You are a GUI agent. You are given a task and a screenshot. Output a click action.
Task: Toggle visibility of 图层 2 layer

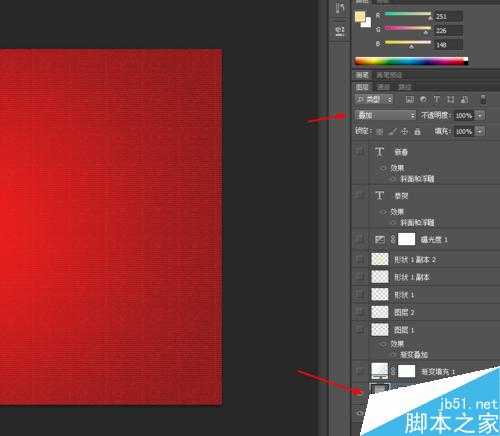[360, 312]
